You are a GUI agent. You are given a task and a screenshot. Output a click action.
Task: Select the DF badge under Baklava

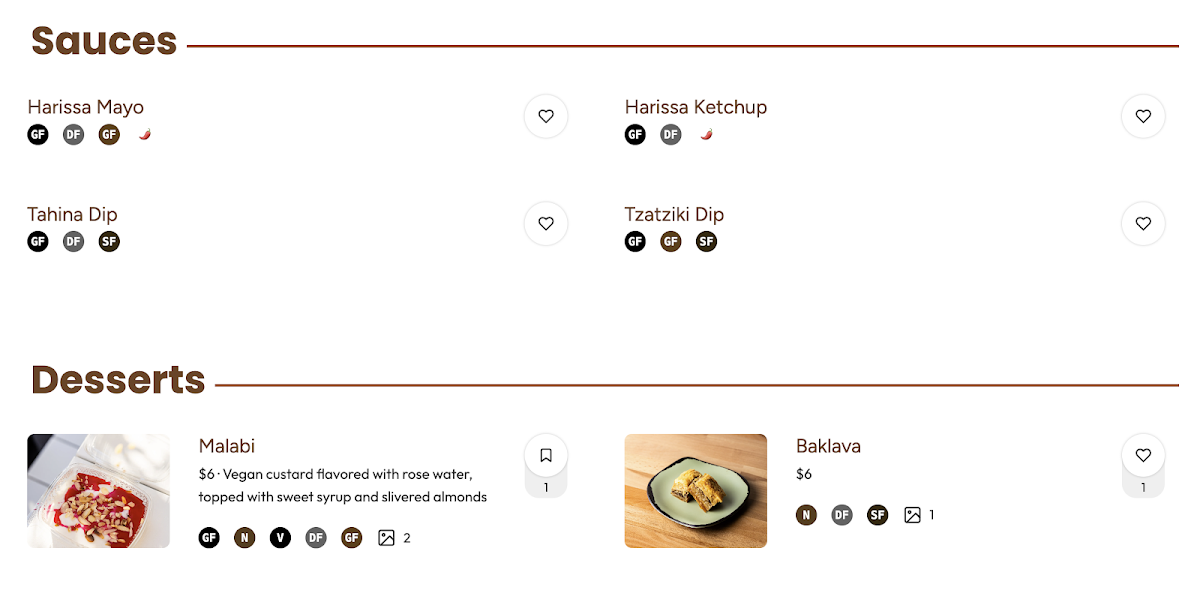point(842,515)
